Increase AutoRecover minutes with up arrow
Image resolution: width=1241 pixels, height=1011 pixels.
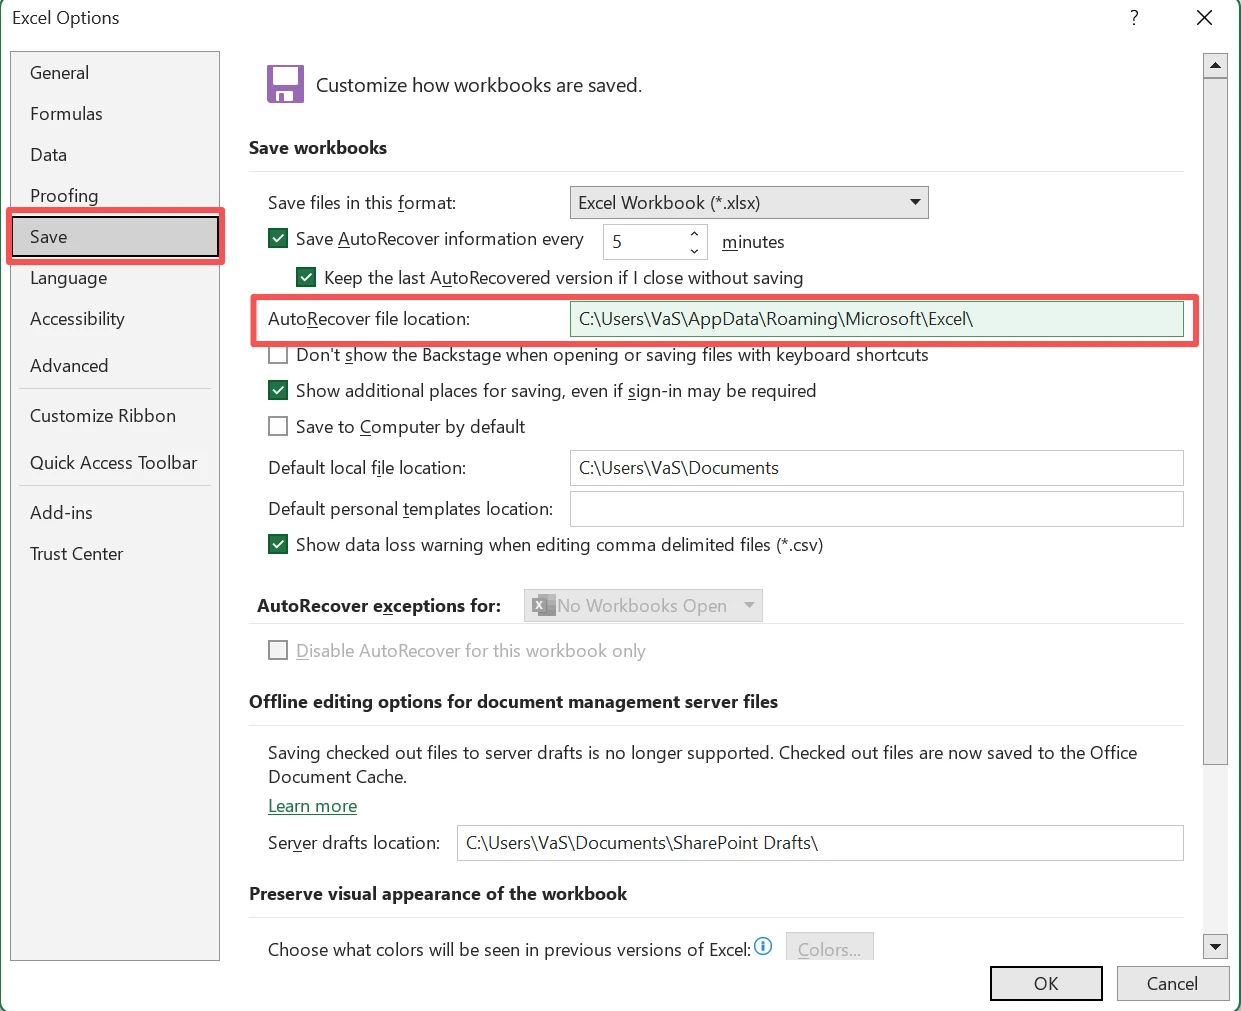pyautogui.click(x=694, y=234)
